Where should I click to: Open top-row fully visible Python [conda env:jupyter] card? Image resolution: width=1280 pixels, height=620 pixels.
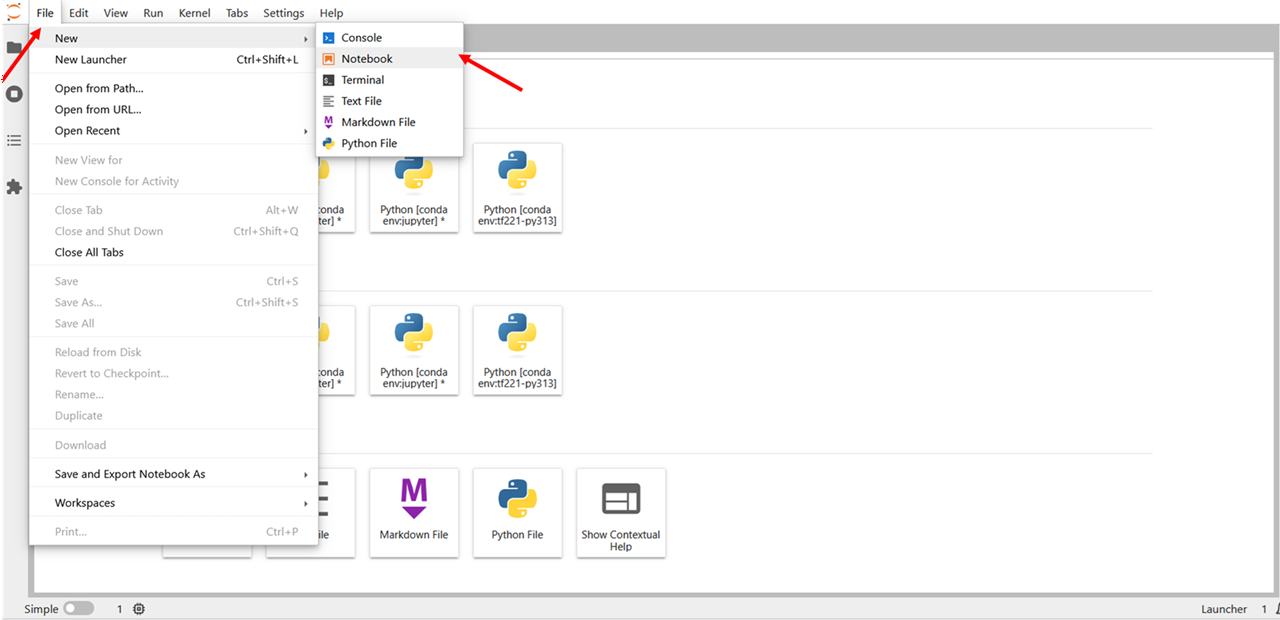click(x=414, y=188)
